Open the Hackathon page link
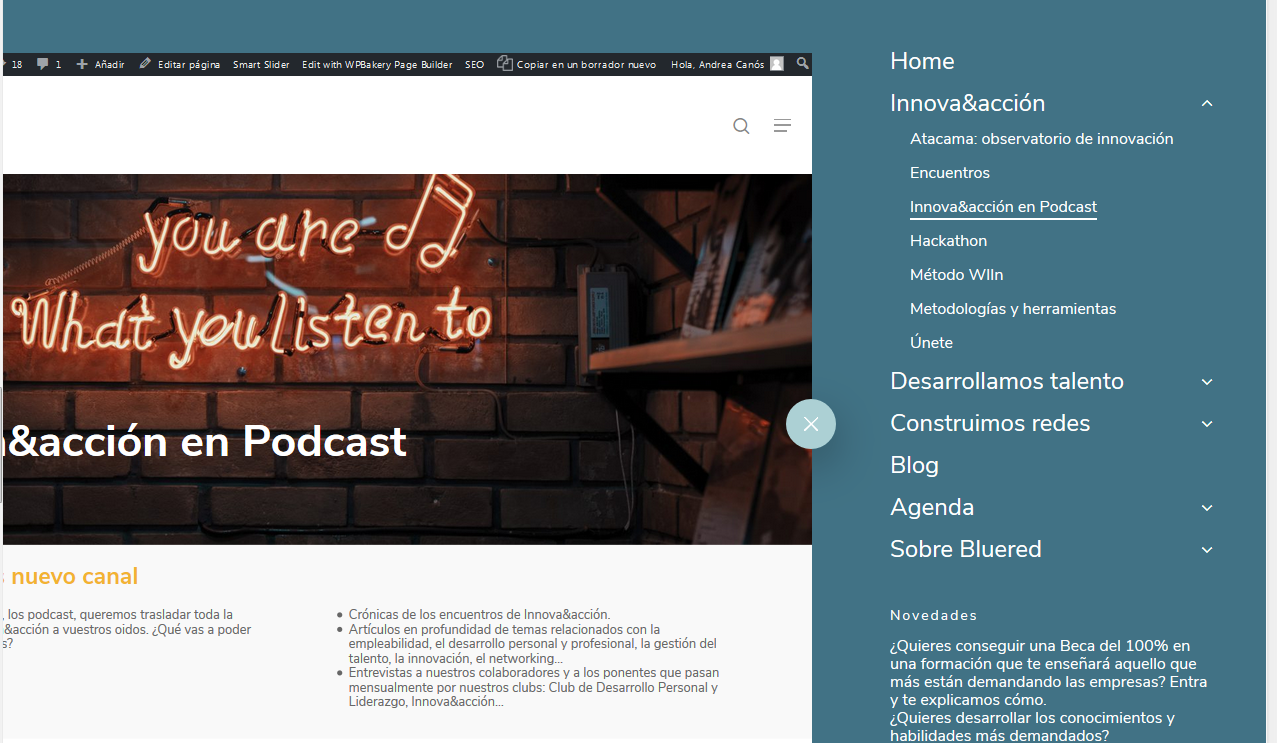Screen dimensions: 1277x743 (948, 240)
